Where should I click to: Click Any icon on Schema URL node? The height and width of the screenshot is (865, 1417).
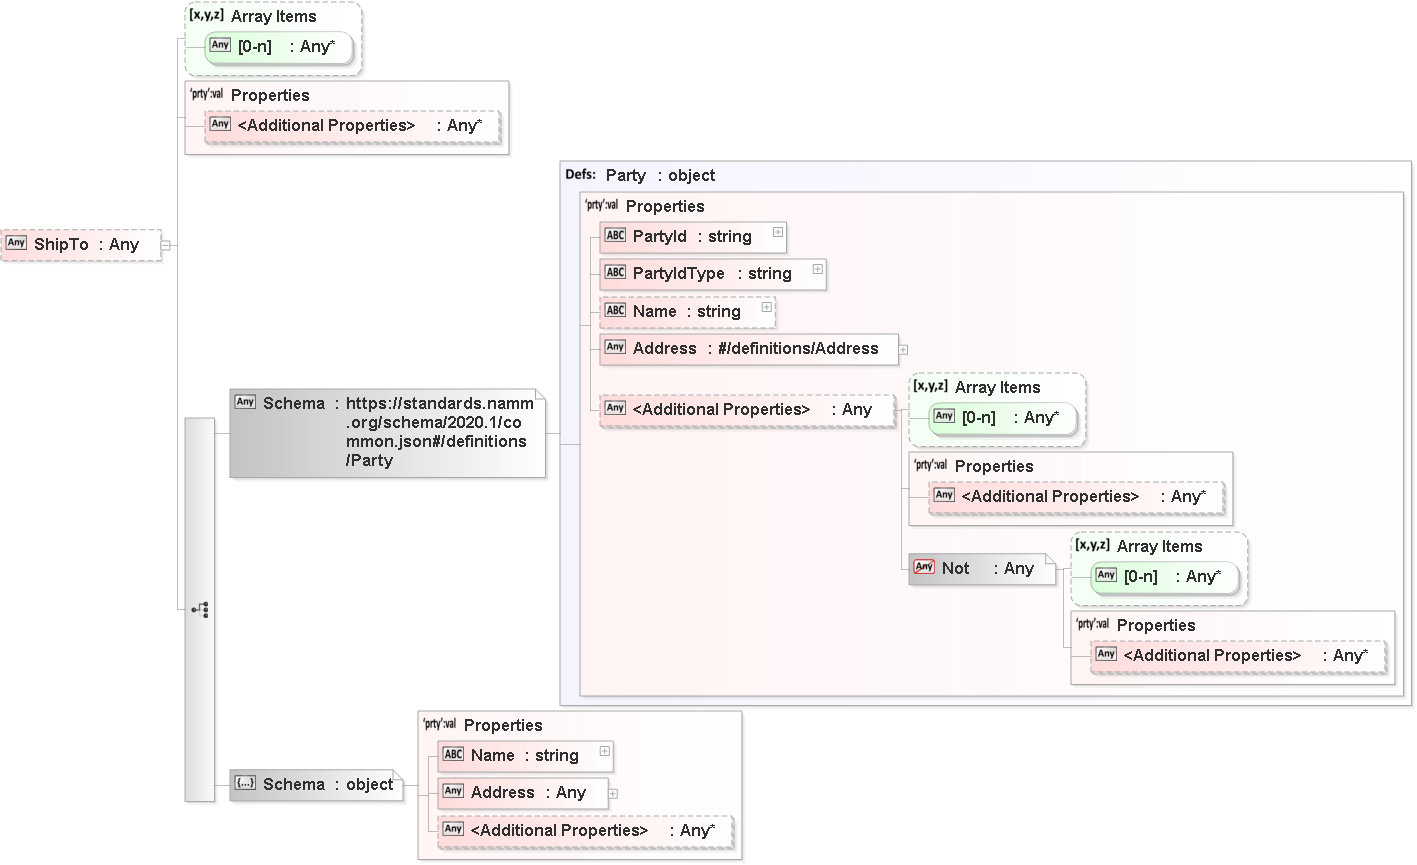(x=245, y=402)
